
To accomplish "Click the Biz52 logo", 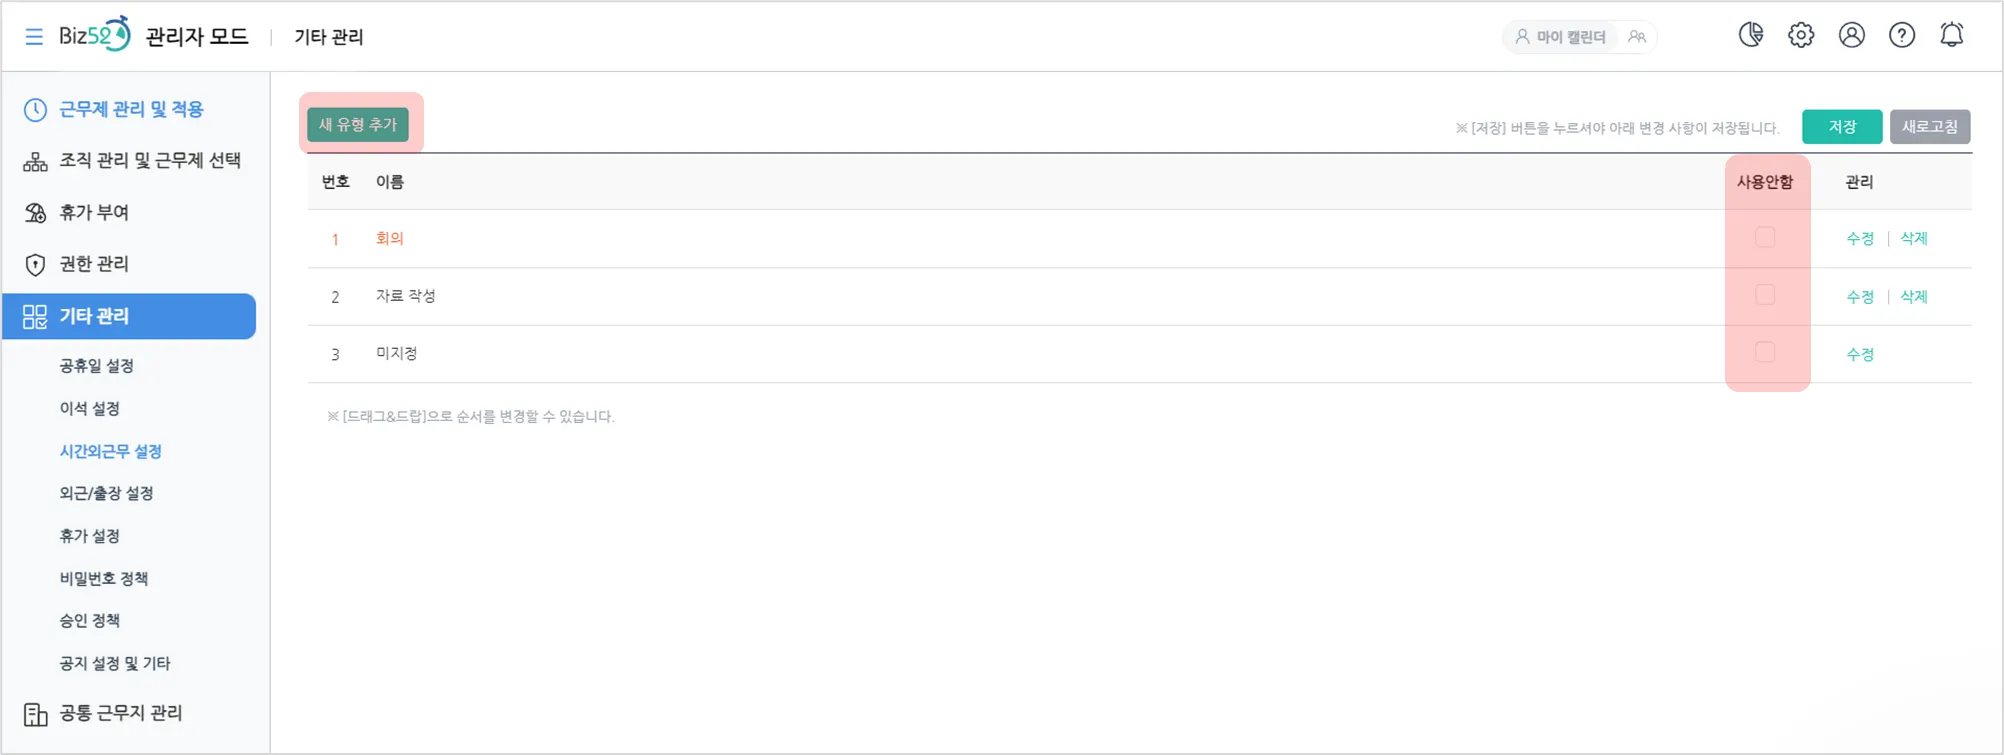I will pos(95,35).
